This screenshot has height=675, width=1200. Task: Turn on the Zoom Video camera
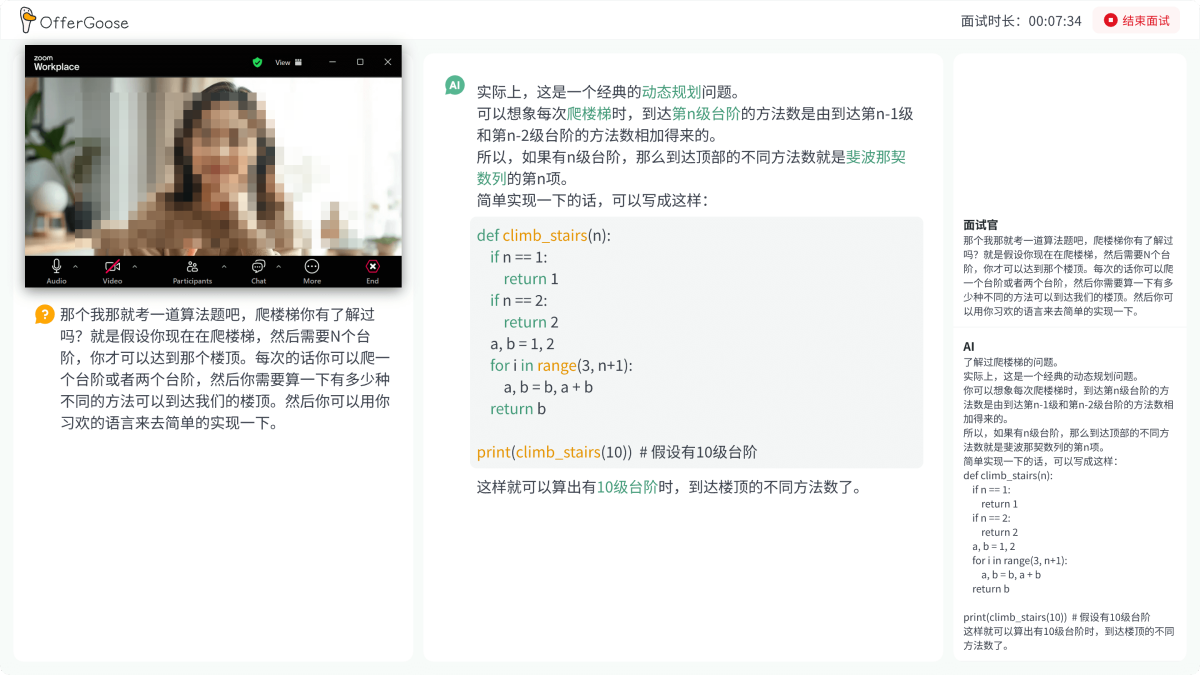click(x=112, y=267)
